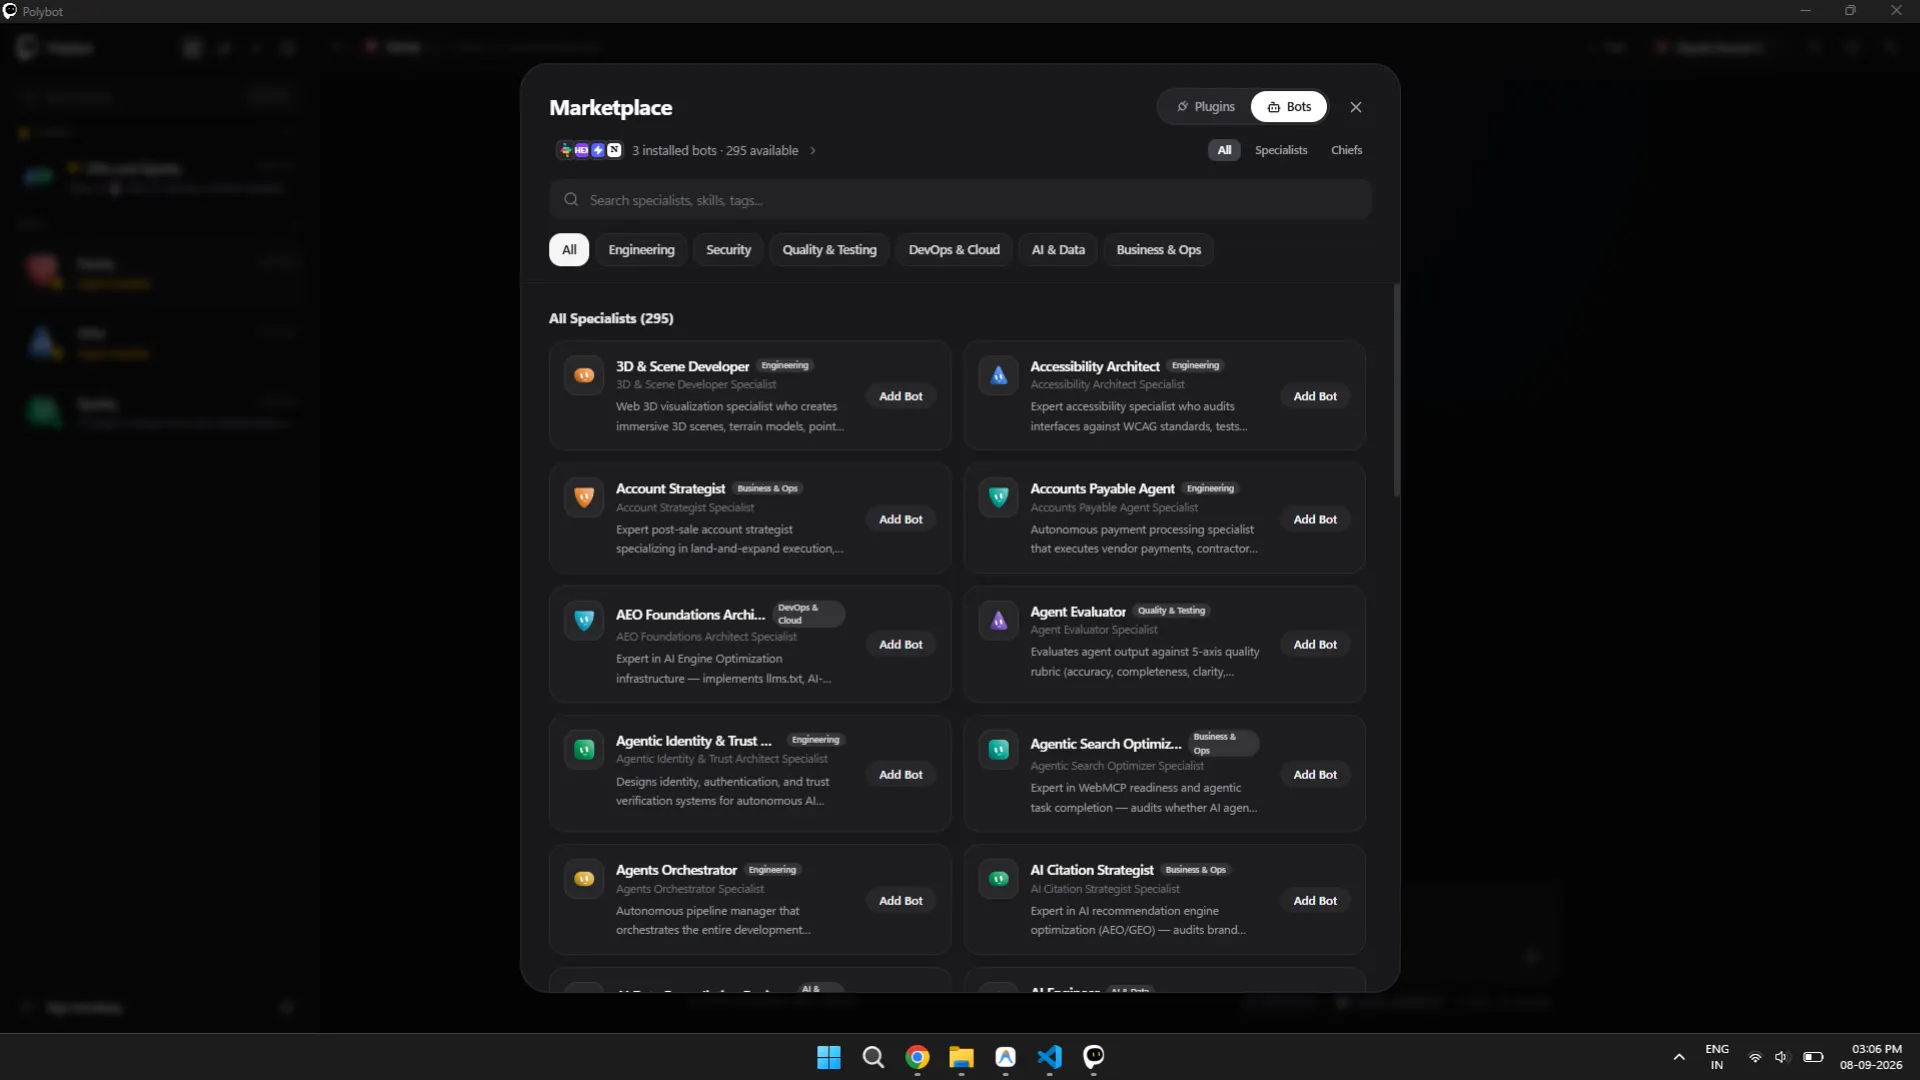Viewport: 1920px width, 1080px height.
Task: Click the AI Citation Strategist avatar icon
Action: click(x=998, y=879)
